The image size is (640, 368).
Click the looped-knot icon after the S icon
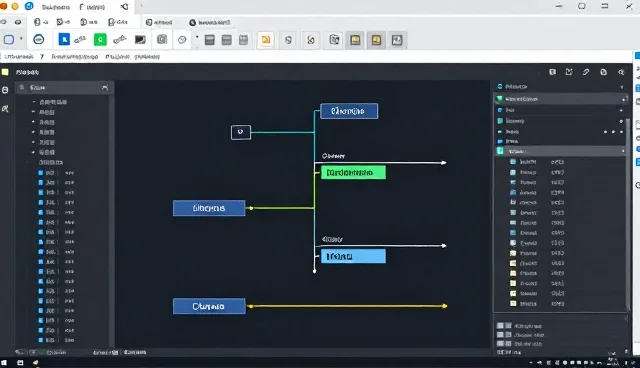[311, 40]
